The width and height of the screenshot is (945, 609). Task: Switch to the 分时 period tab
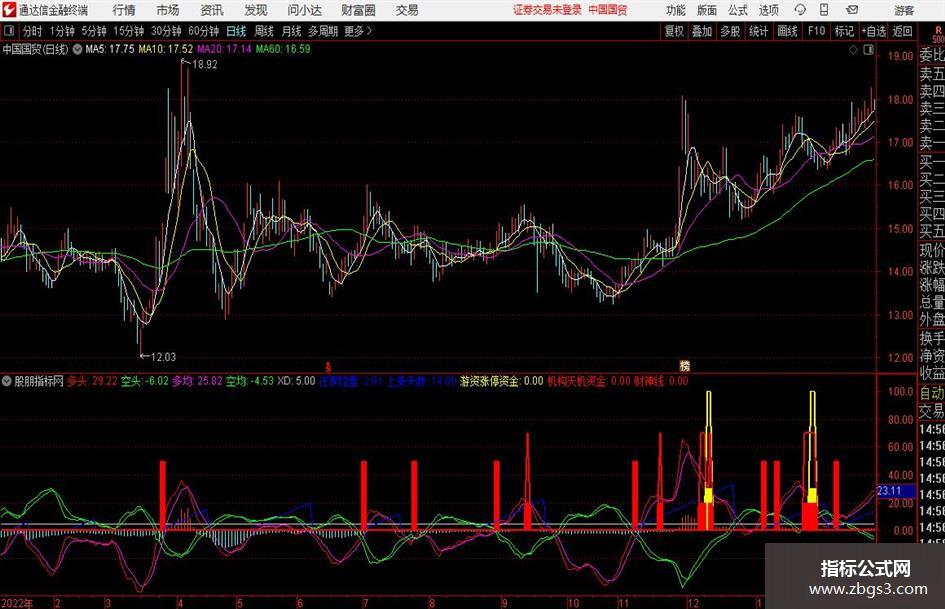[x=32, y=31]
